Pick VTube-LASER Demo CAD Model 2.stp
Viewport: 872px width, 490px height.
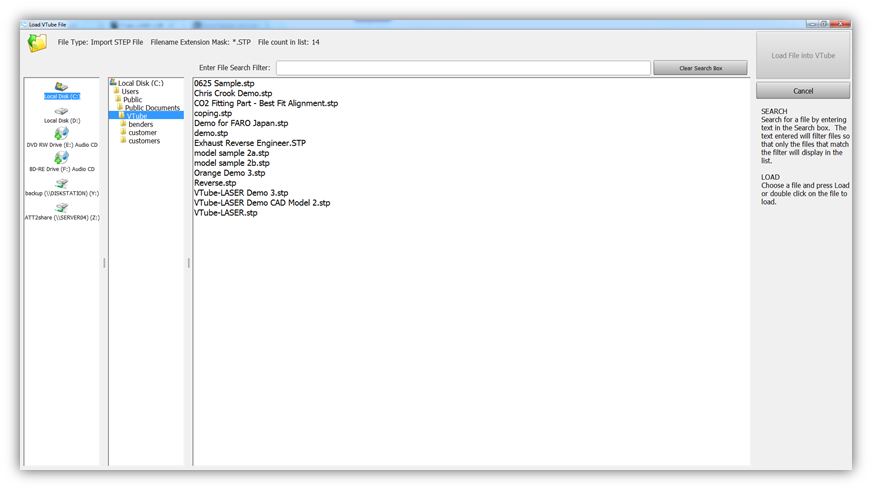262,203
